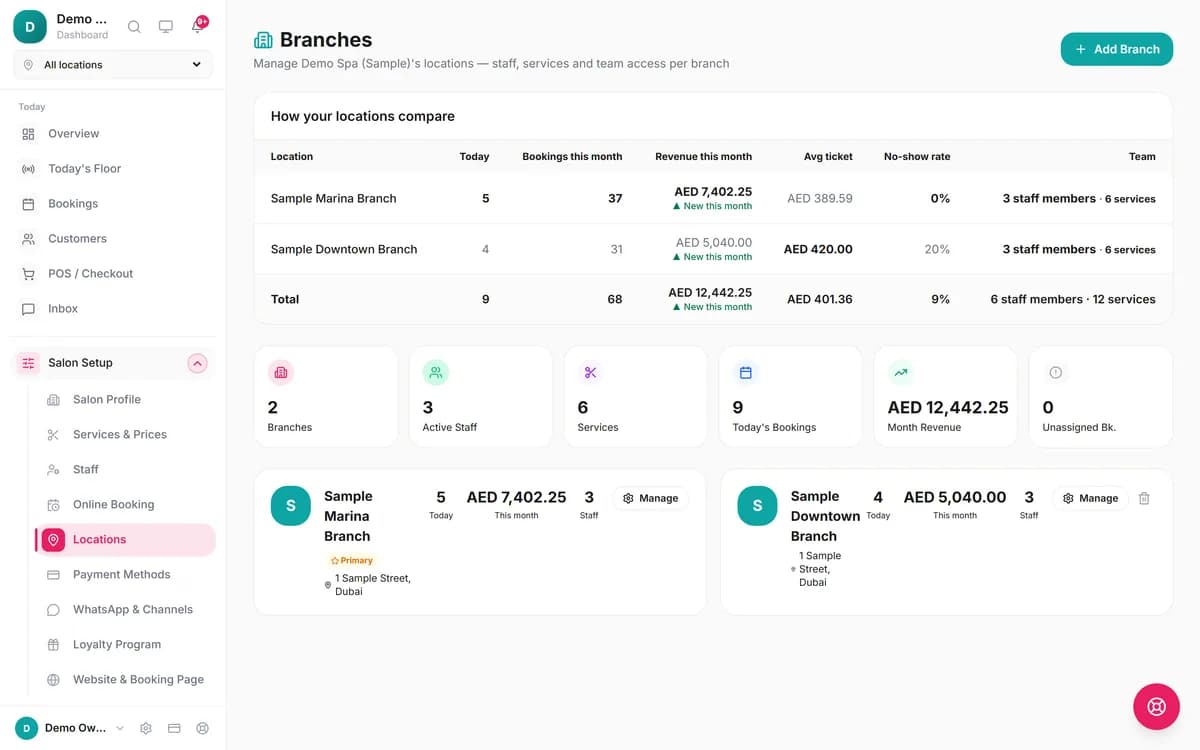Viewport: 1200px width, 750px height.
Task: Click the pink Branches stat icon
Action: pyautogui.click(x=281, y=373)
